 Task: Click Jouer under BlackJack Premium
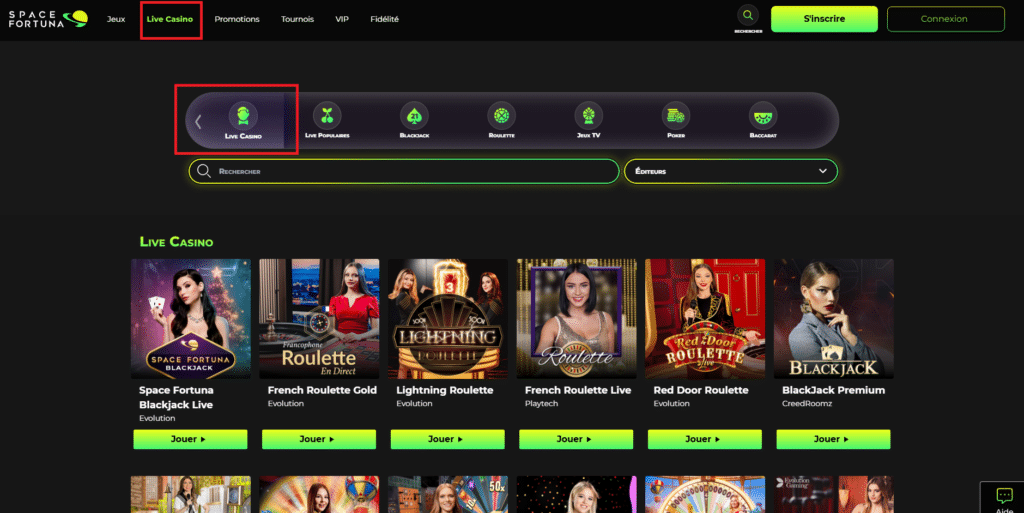point(833,439)
